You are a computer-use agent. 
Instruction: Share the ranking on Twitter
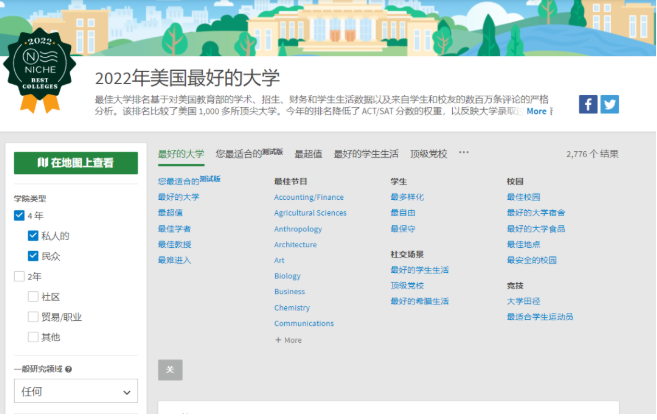tap(609, 104)
